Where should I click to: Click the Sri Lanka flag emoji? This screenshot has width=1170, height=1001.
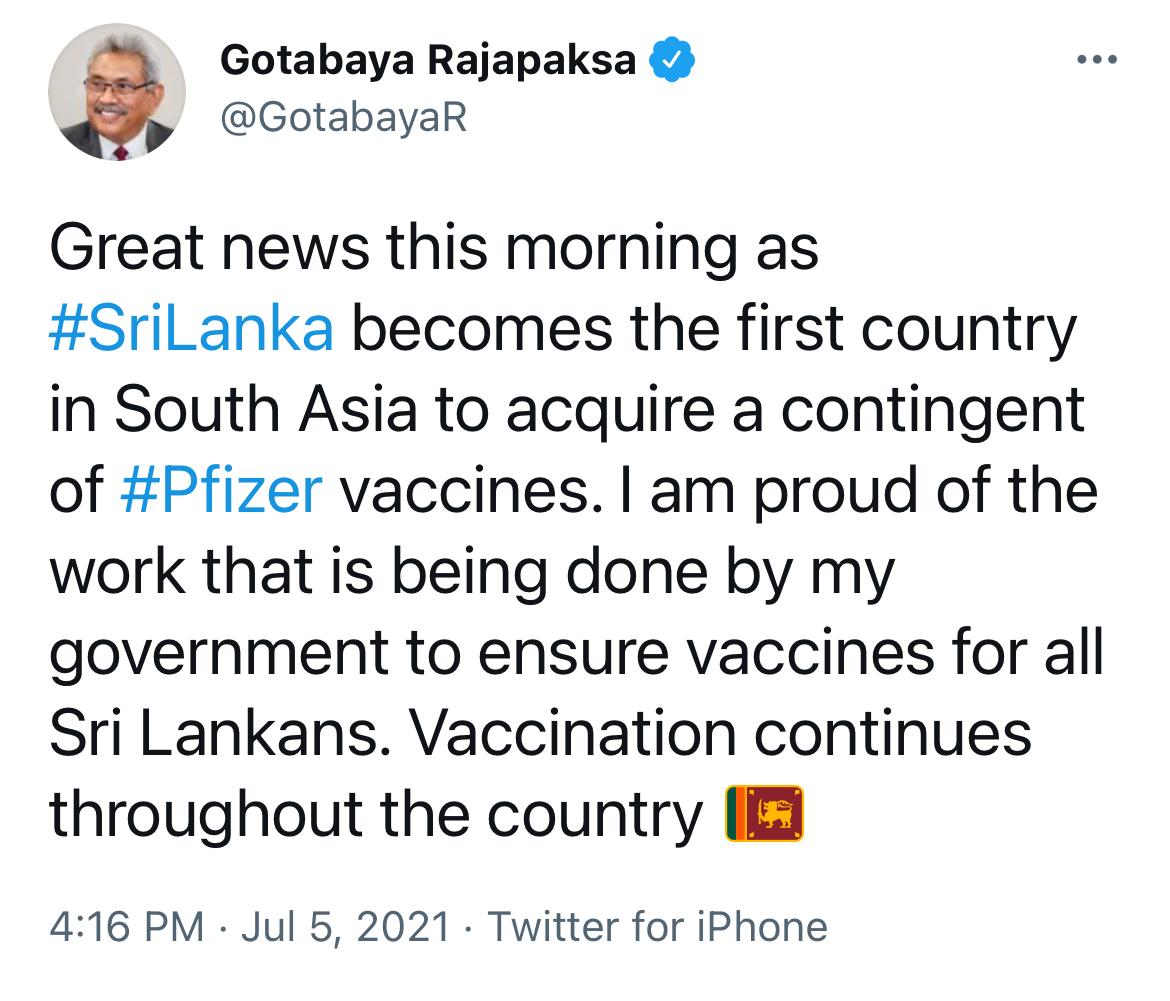[764, 814]
